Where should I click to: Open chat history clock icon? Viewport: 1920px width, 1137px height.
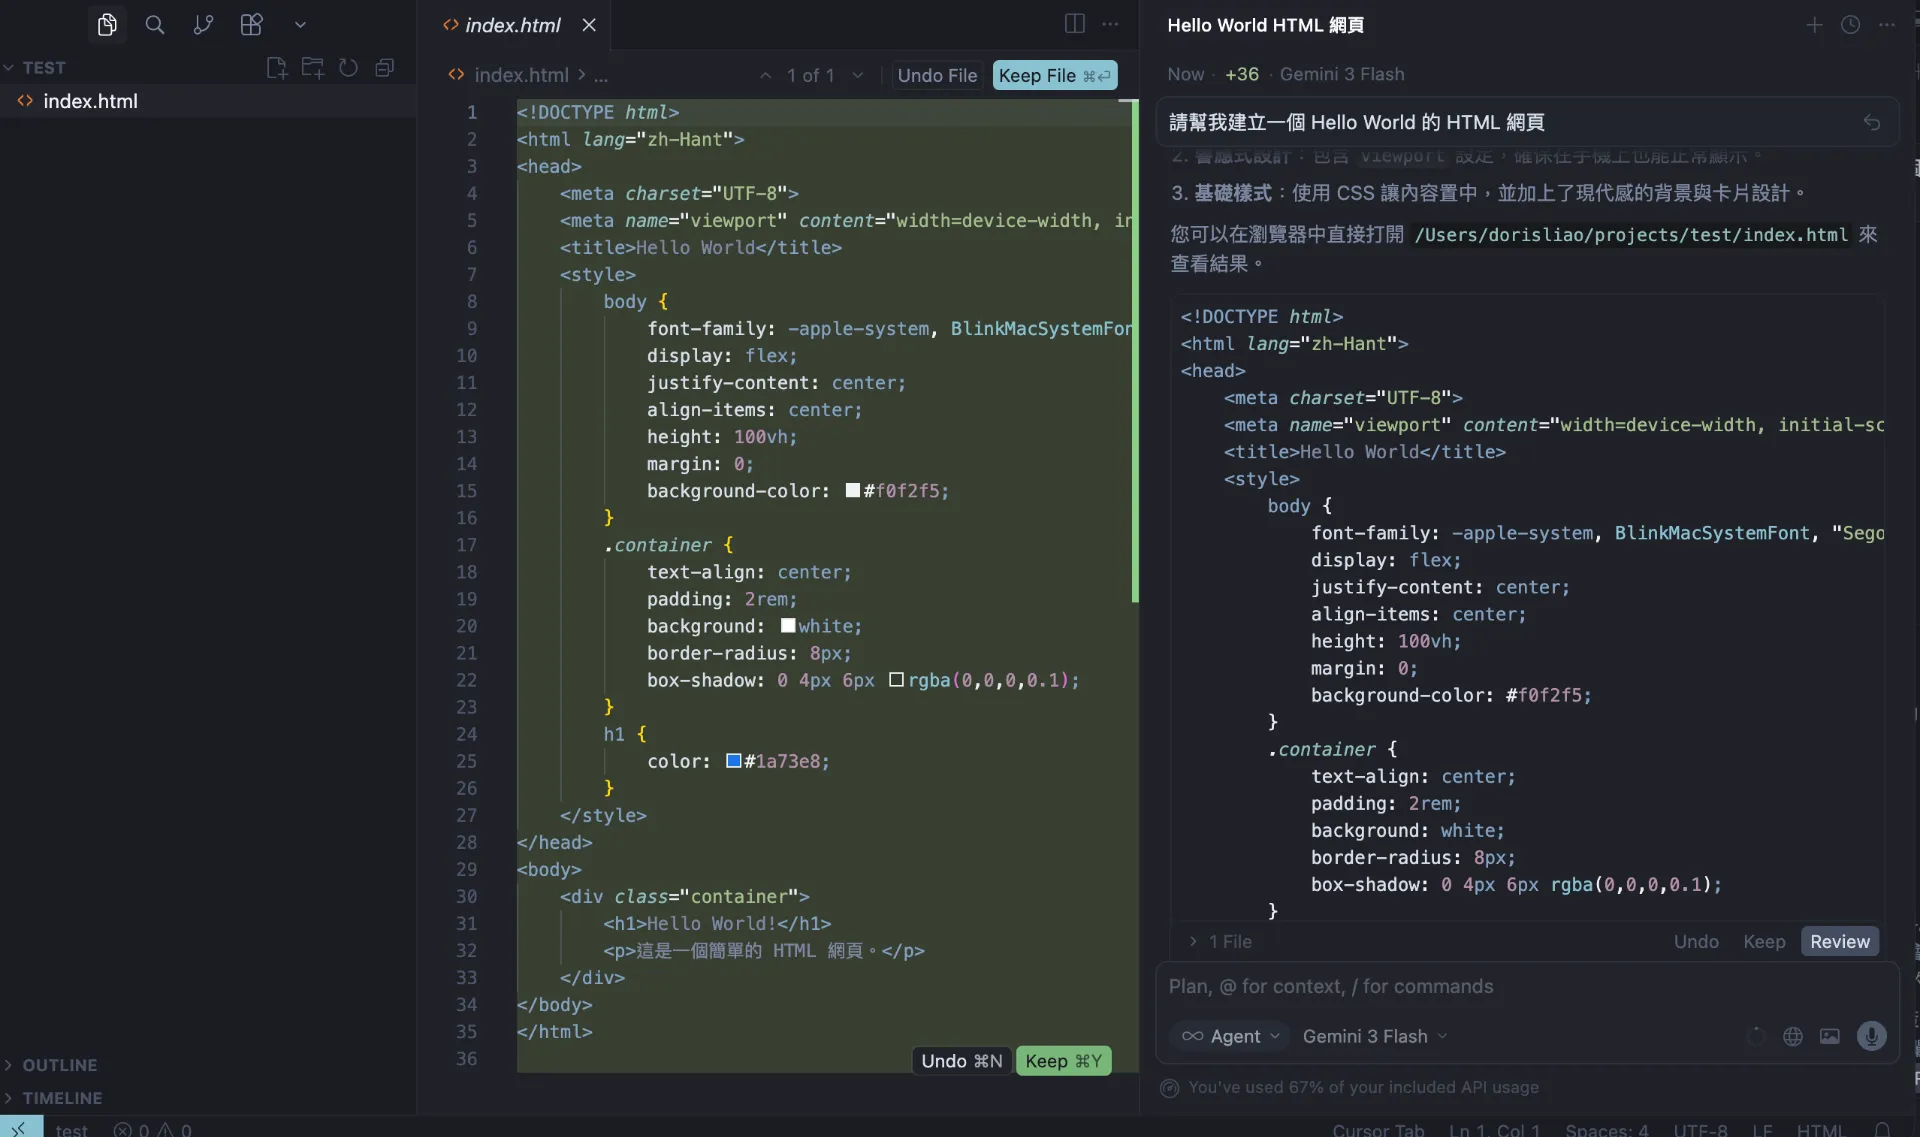[1850, 25]
